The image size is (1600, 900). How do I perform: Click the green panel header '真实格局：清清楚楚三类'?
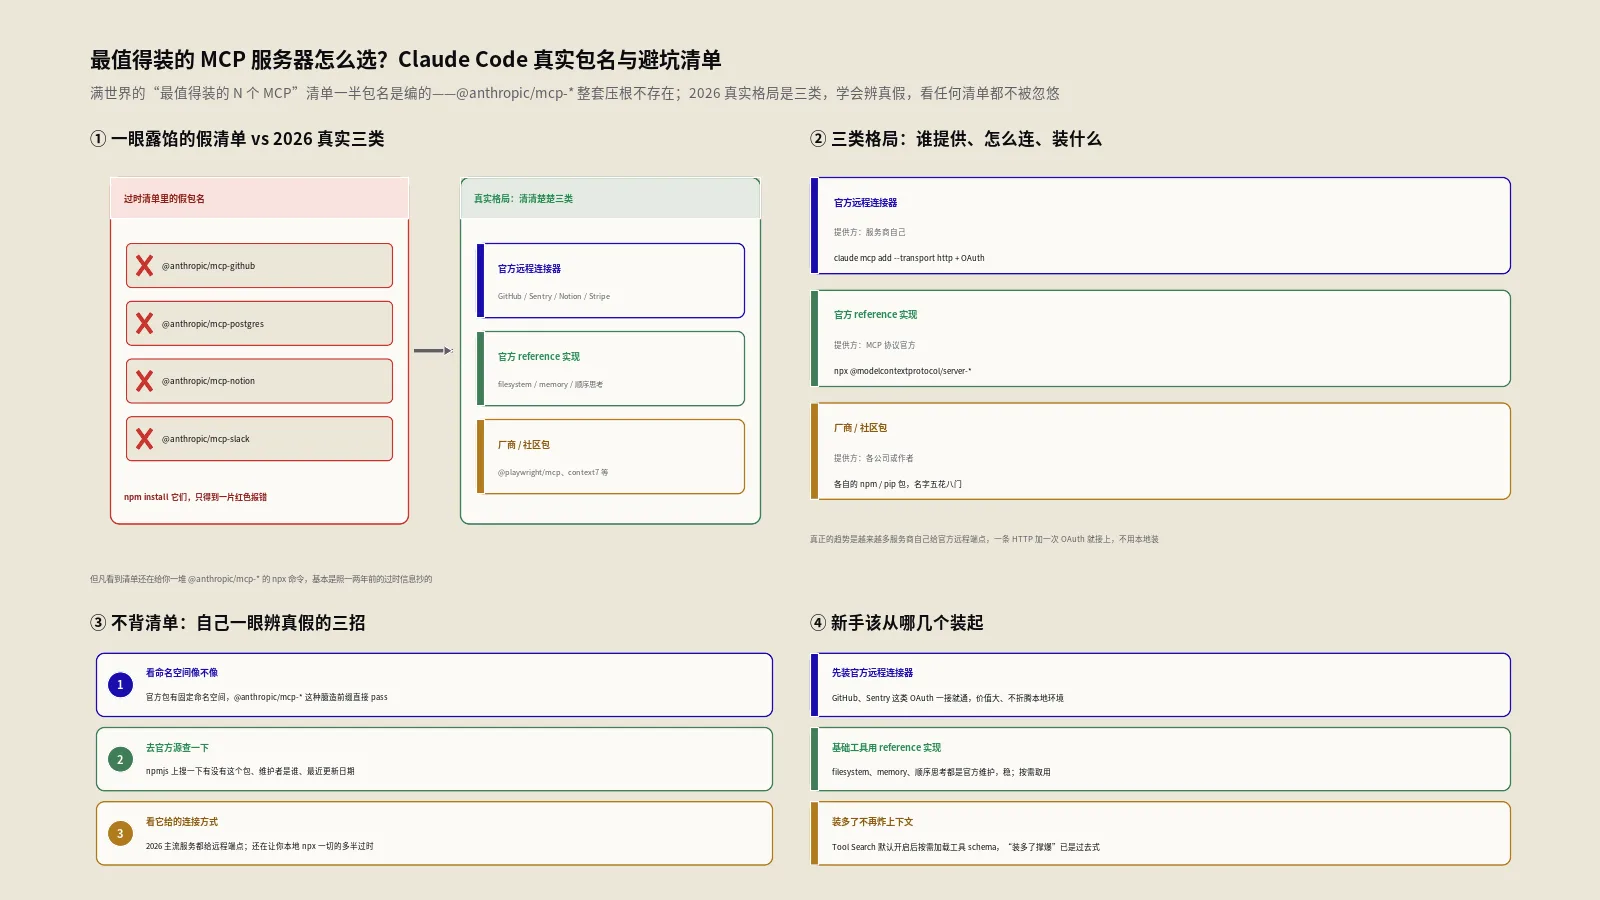point(523,199)
